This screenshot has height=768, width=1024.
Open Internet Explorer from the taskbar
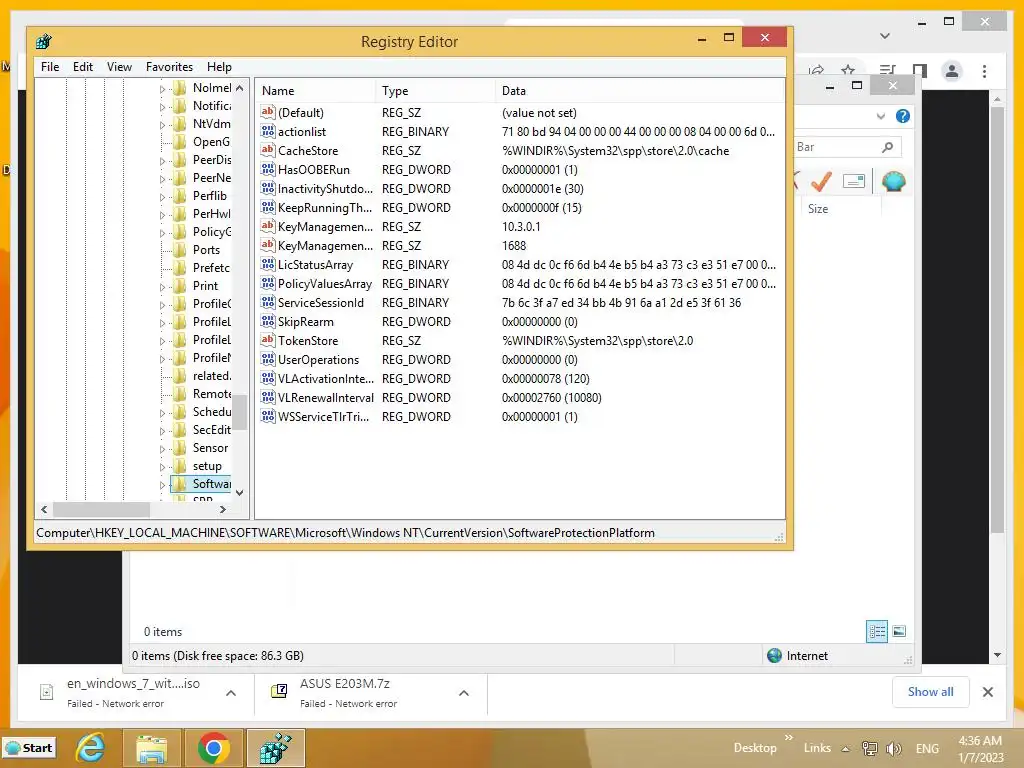click(x=90, y=748)
